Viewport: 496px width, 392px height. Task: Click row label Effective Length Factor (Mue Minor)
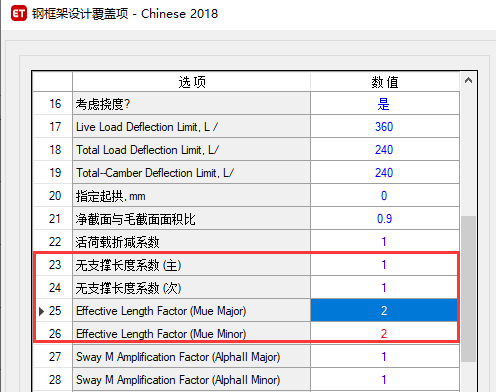[x=191, y=334]
